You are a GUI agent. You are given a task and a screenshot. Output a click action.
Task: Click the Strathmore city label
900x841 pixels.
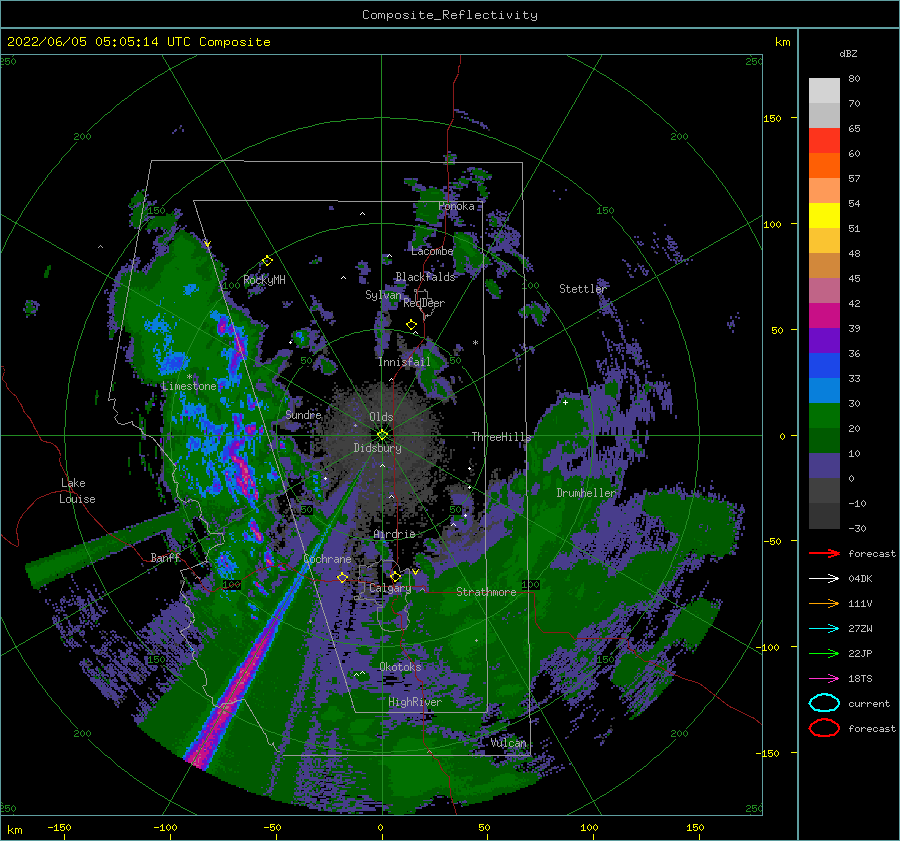[x=486, y=592]
